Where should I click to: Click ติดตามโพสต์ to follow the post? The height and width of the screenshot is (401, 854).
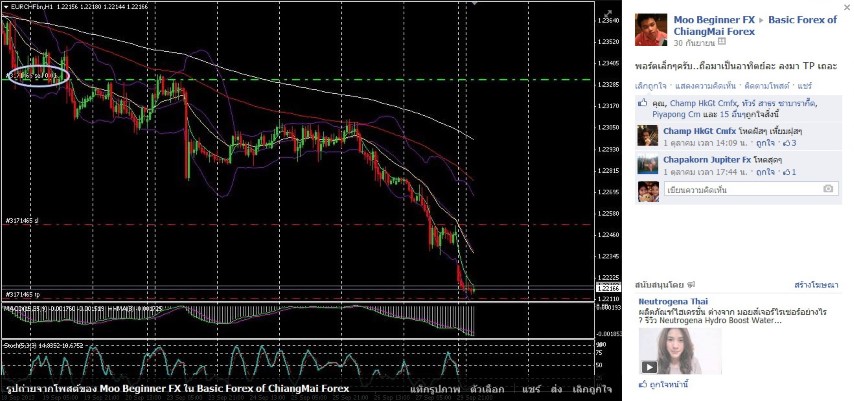point(766,86)
